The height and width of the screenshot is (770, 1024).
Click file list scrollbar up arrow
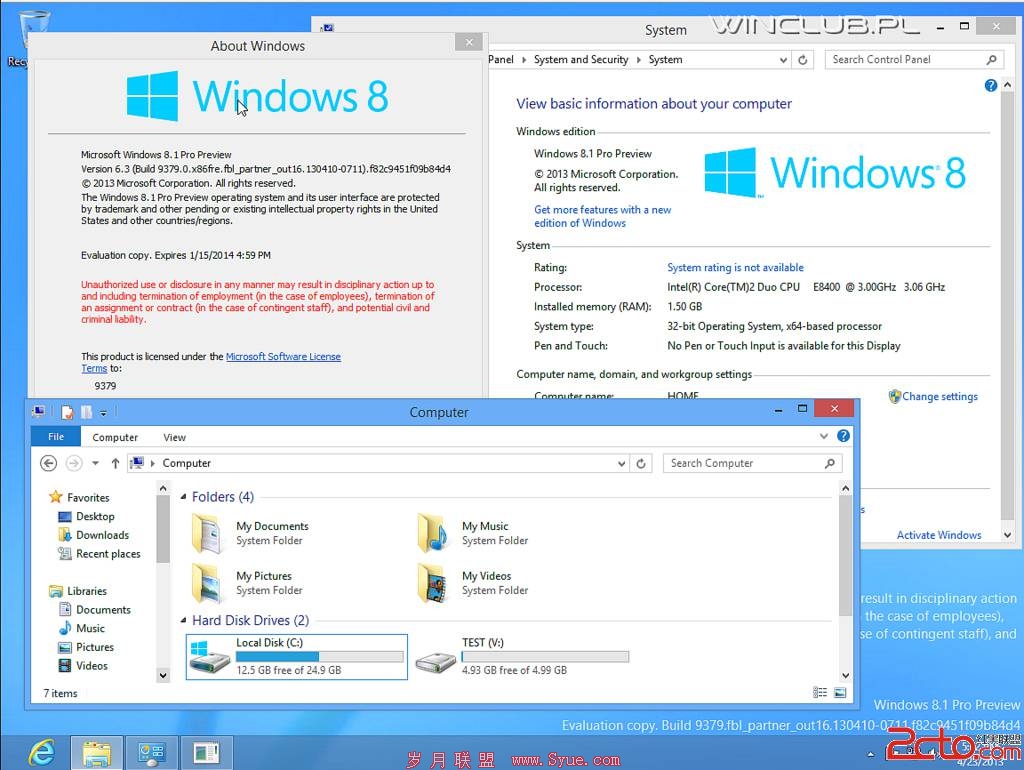(x=845, y=488)
